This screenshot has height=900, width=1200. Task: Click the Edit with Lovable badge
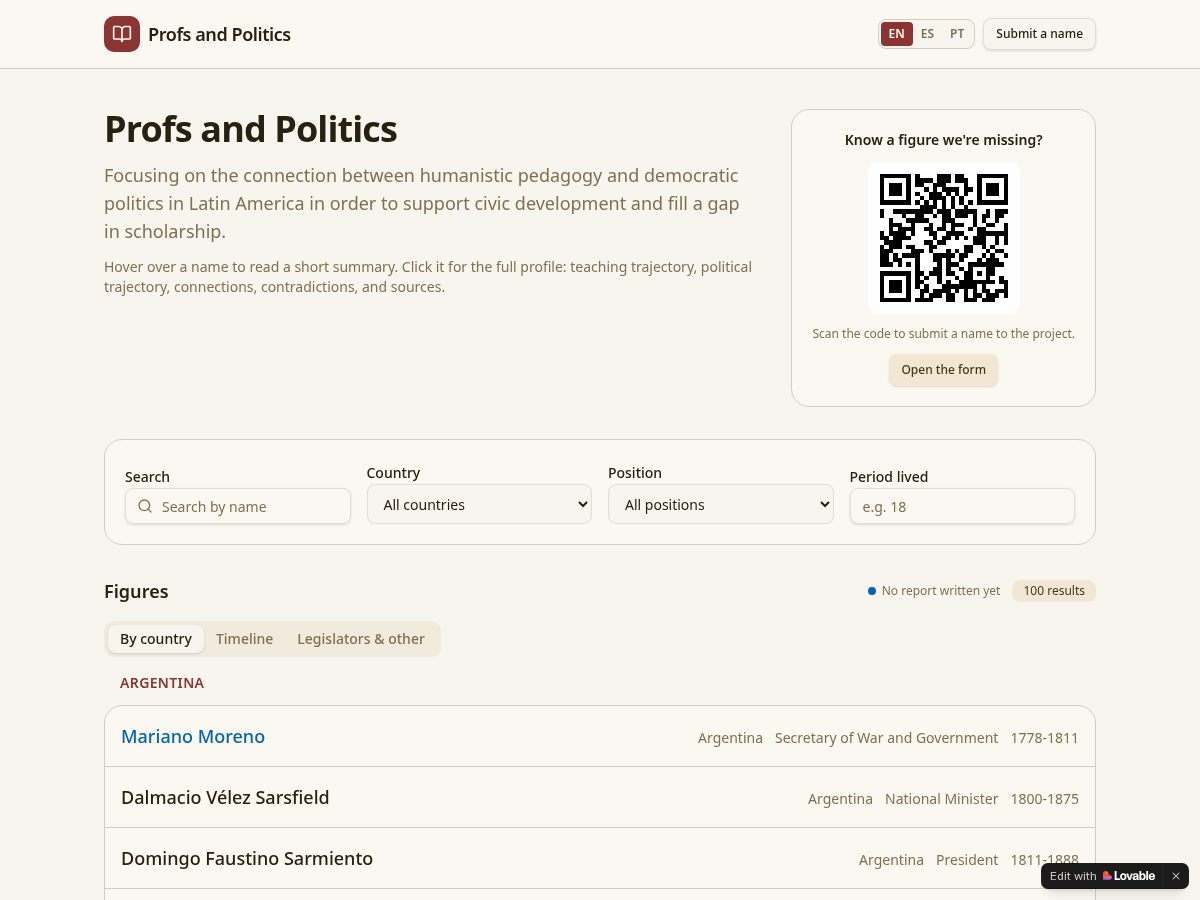coord(1102,876)
